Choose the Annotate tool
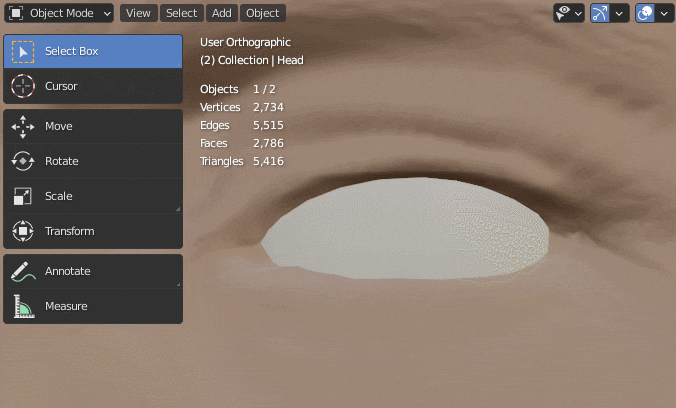This screenshot has width=676, height=408. point(93,271)
